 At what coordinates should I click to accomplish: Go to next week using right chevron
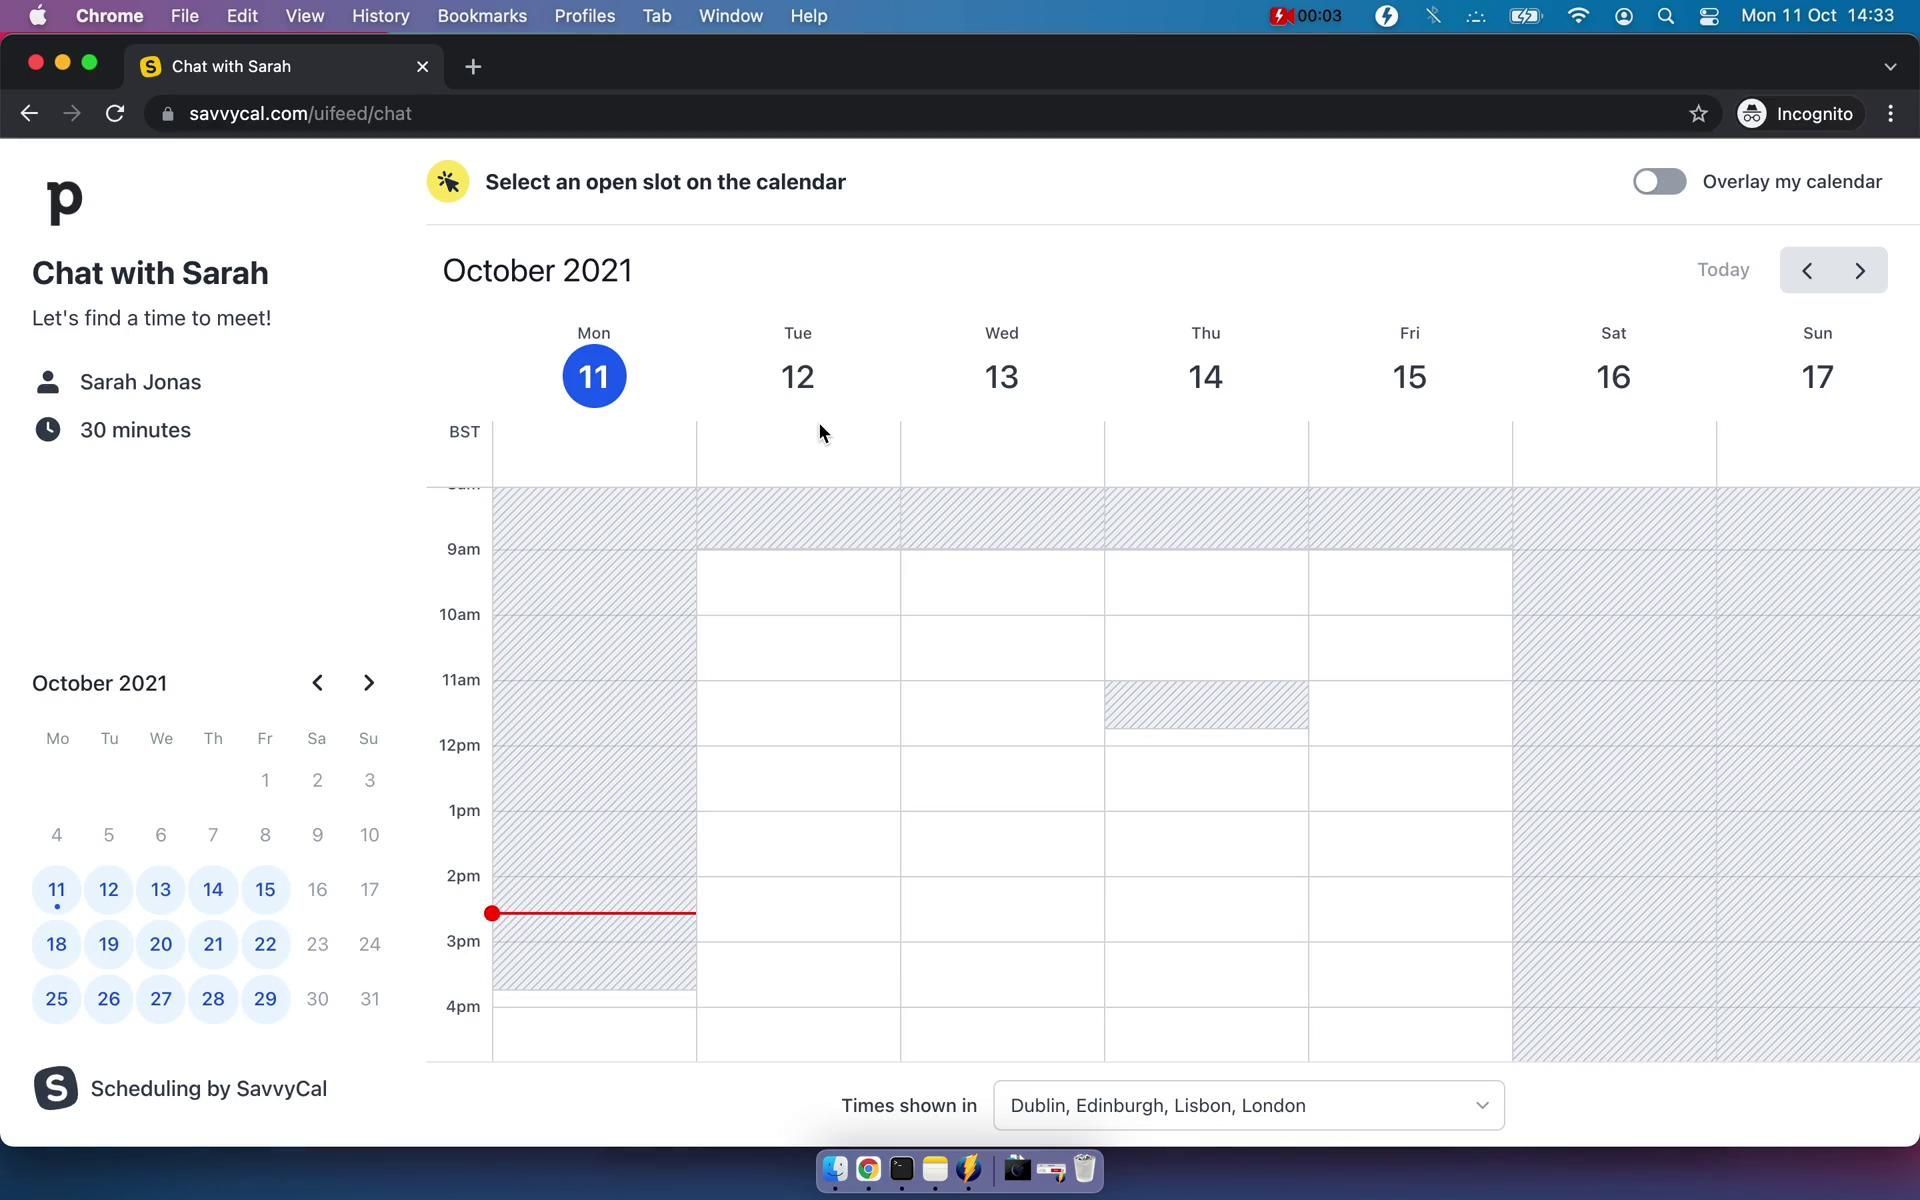pyautogui.click(x=1860, y=271)
